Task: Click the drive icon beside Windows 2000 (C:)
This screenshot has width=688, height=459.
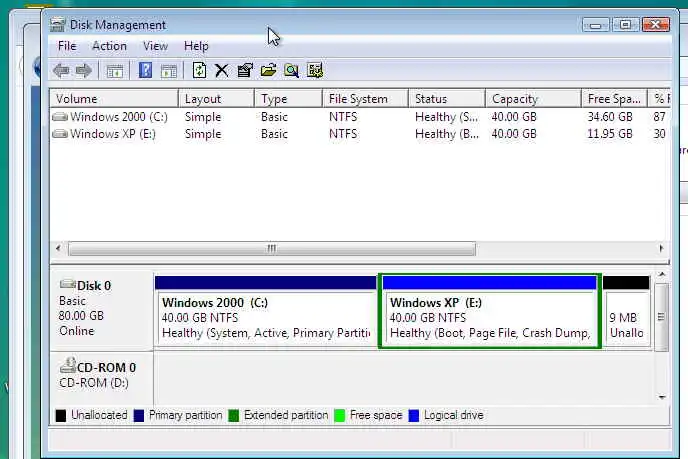Action: click(60, 117)
